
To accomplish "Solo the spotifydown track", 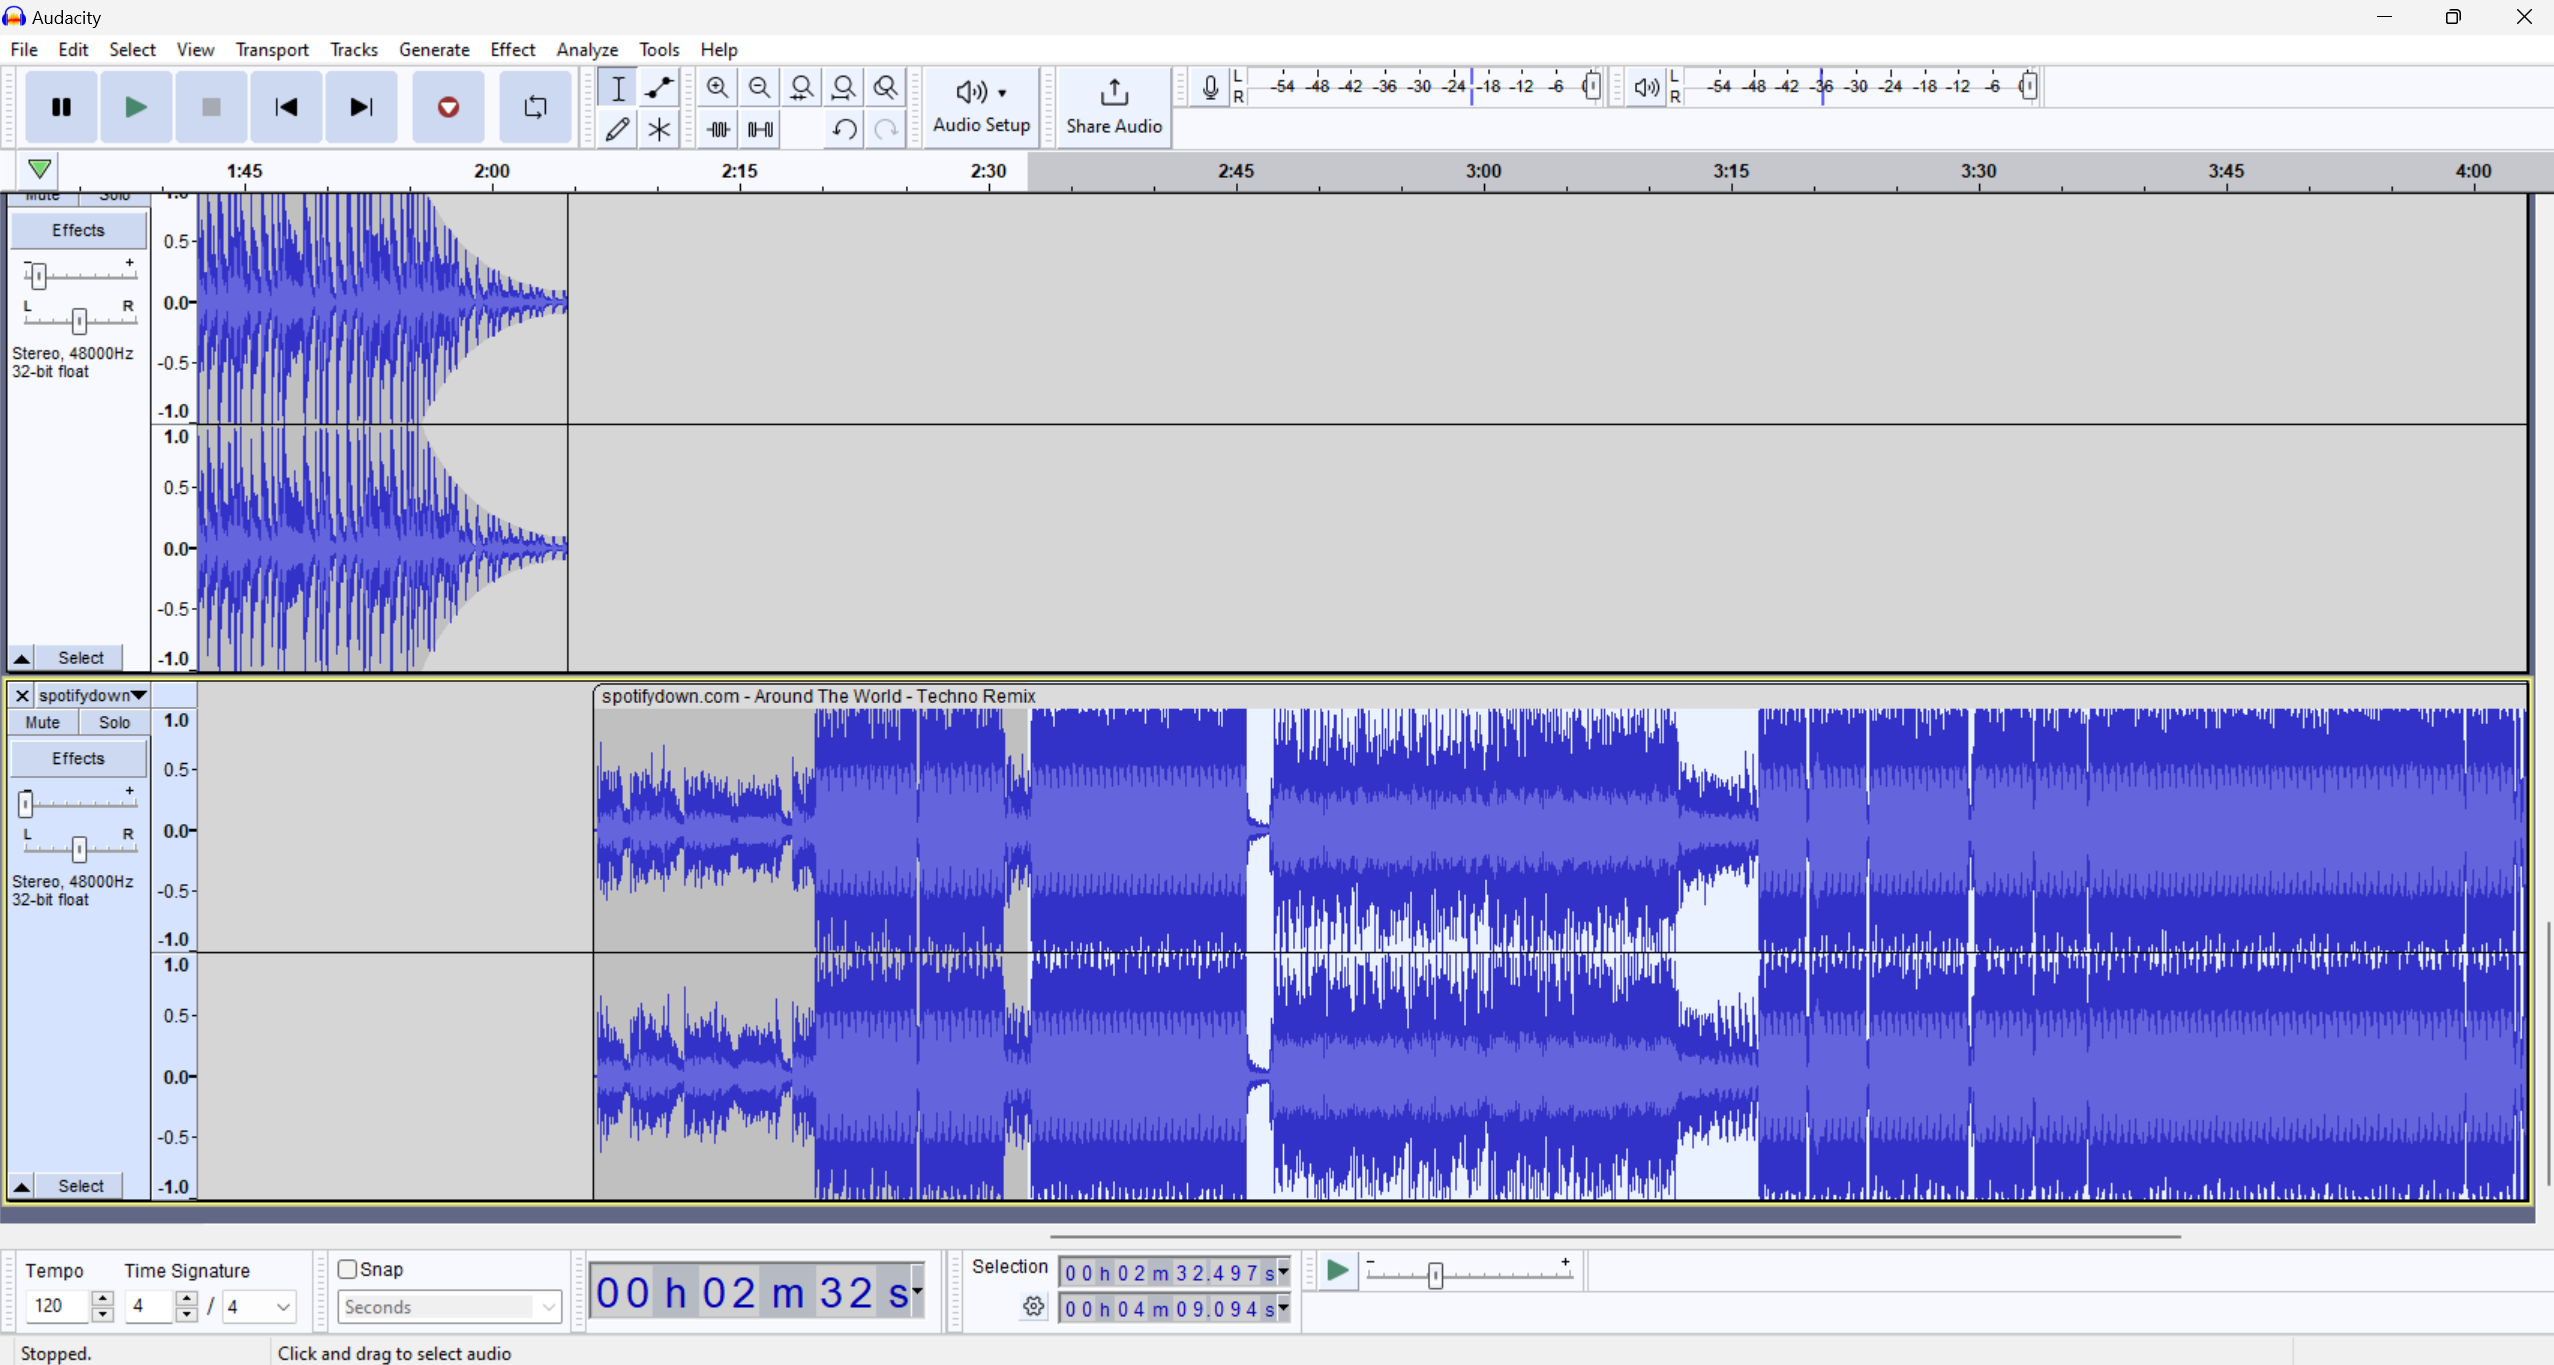I will coord(114,722).
